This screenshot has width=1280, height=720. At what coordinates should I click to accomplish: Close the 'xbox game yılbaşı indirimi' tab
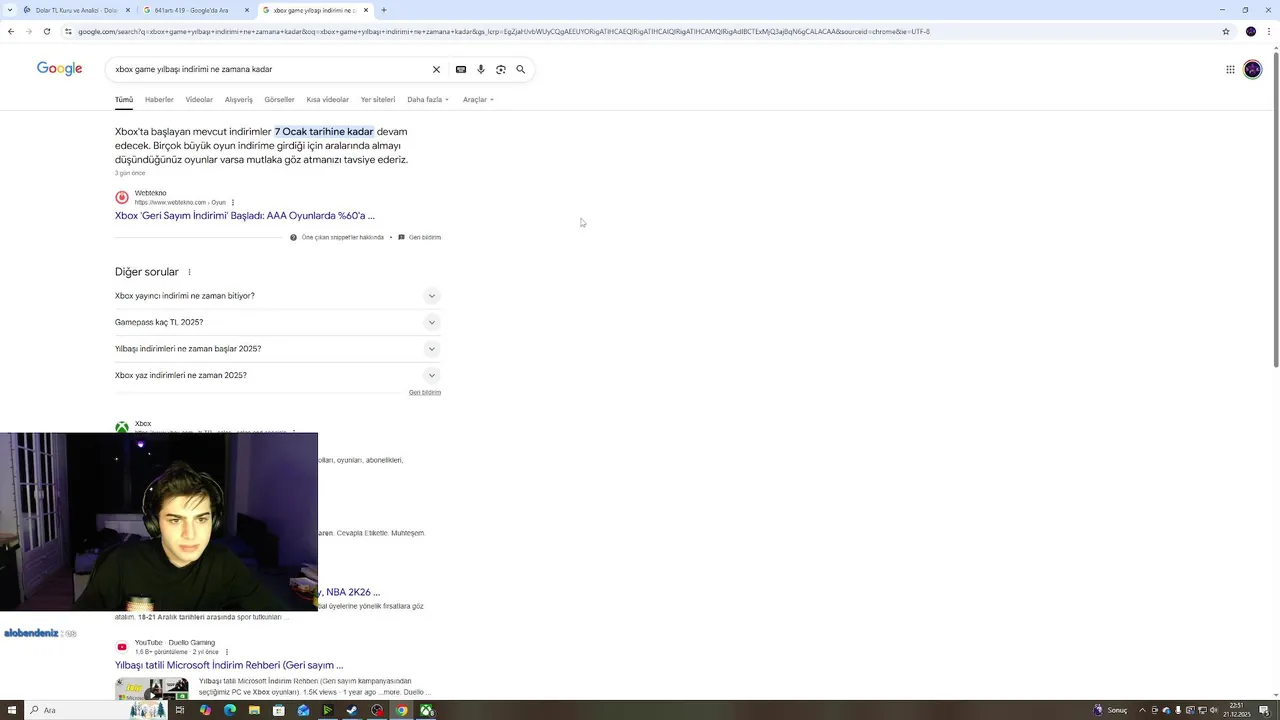(x=366, y=10)
